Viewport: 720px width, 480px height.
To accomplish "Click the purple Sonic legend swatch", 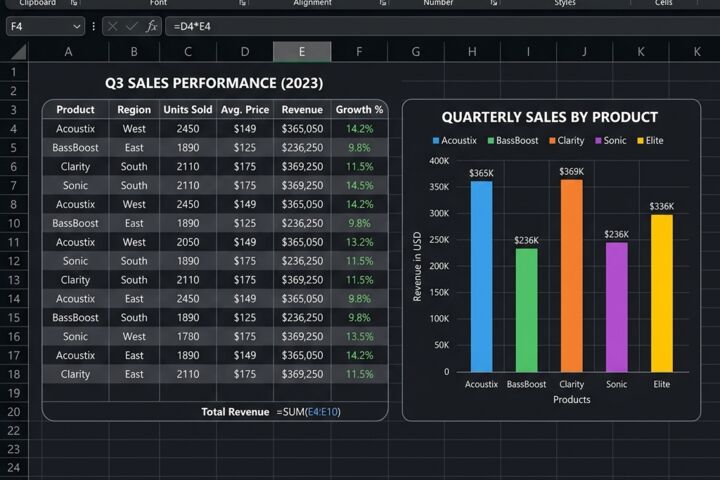I will click(x=598, y=141).
